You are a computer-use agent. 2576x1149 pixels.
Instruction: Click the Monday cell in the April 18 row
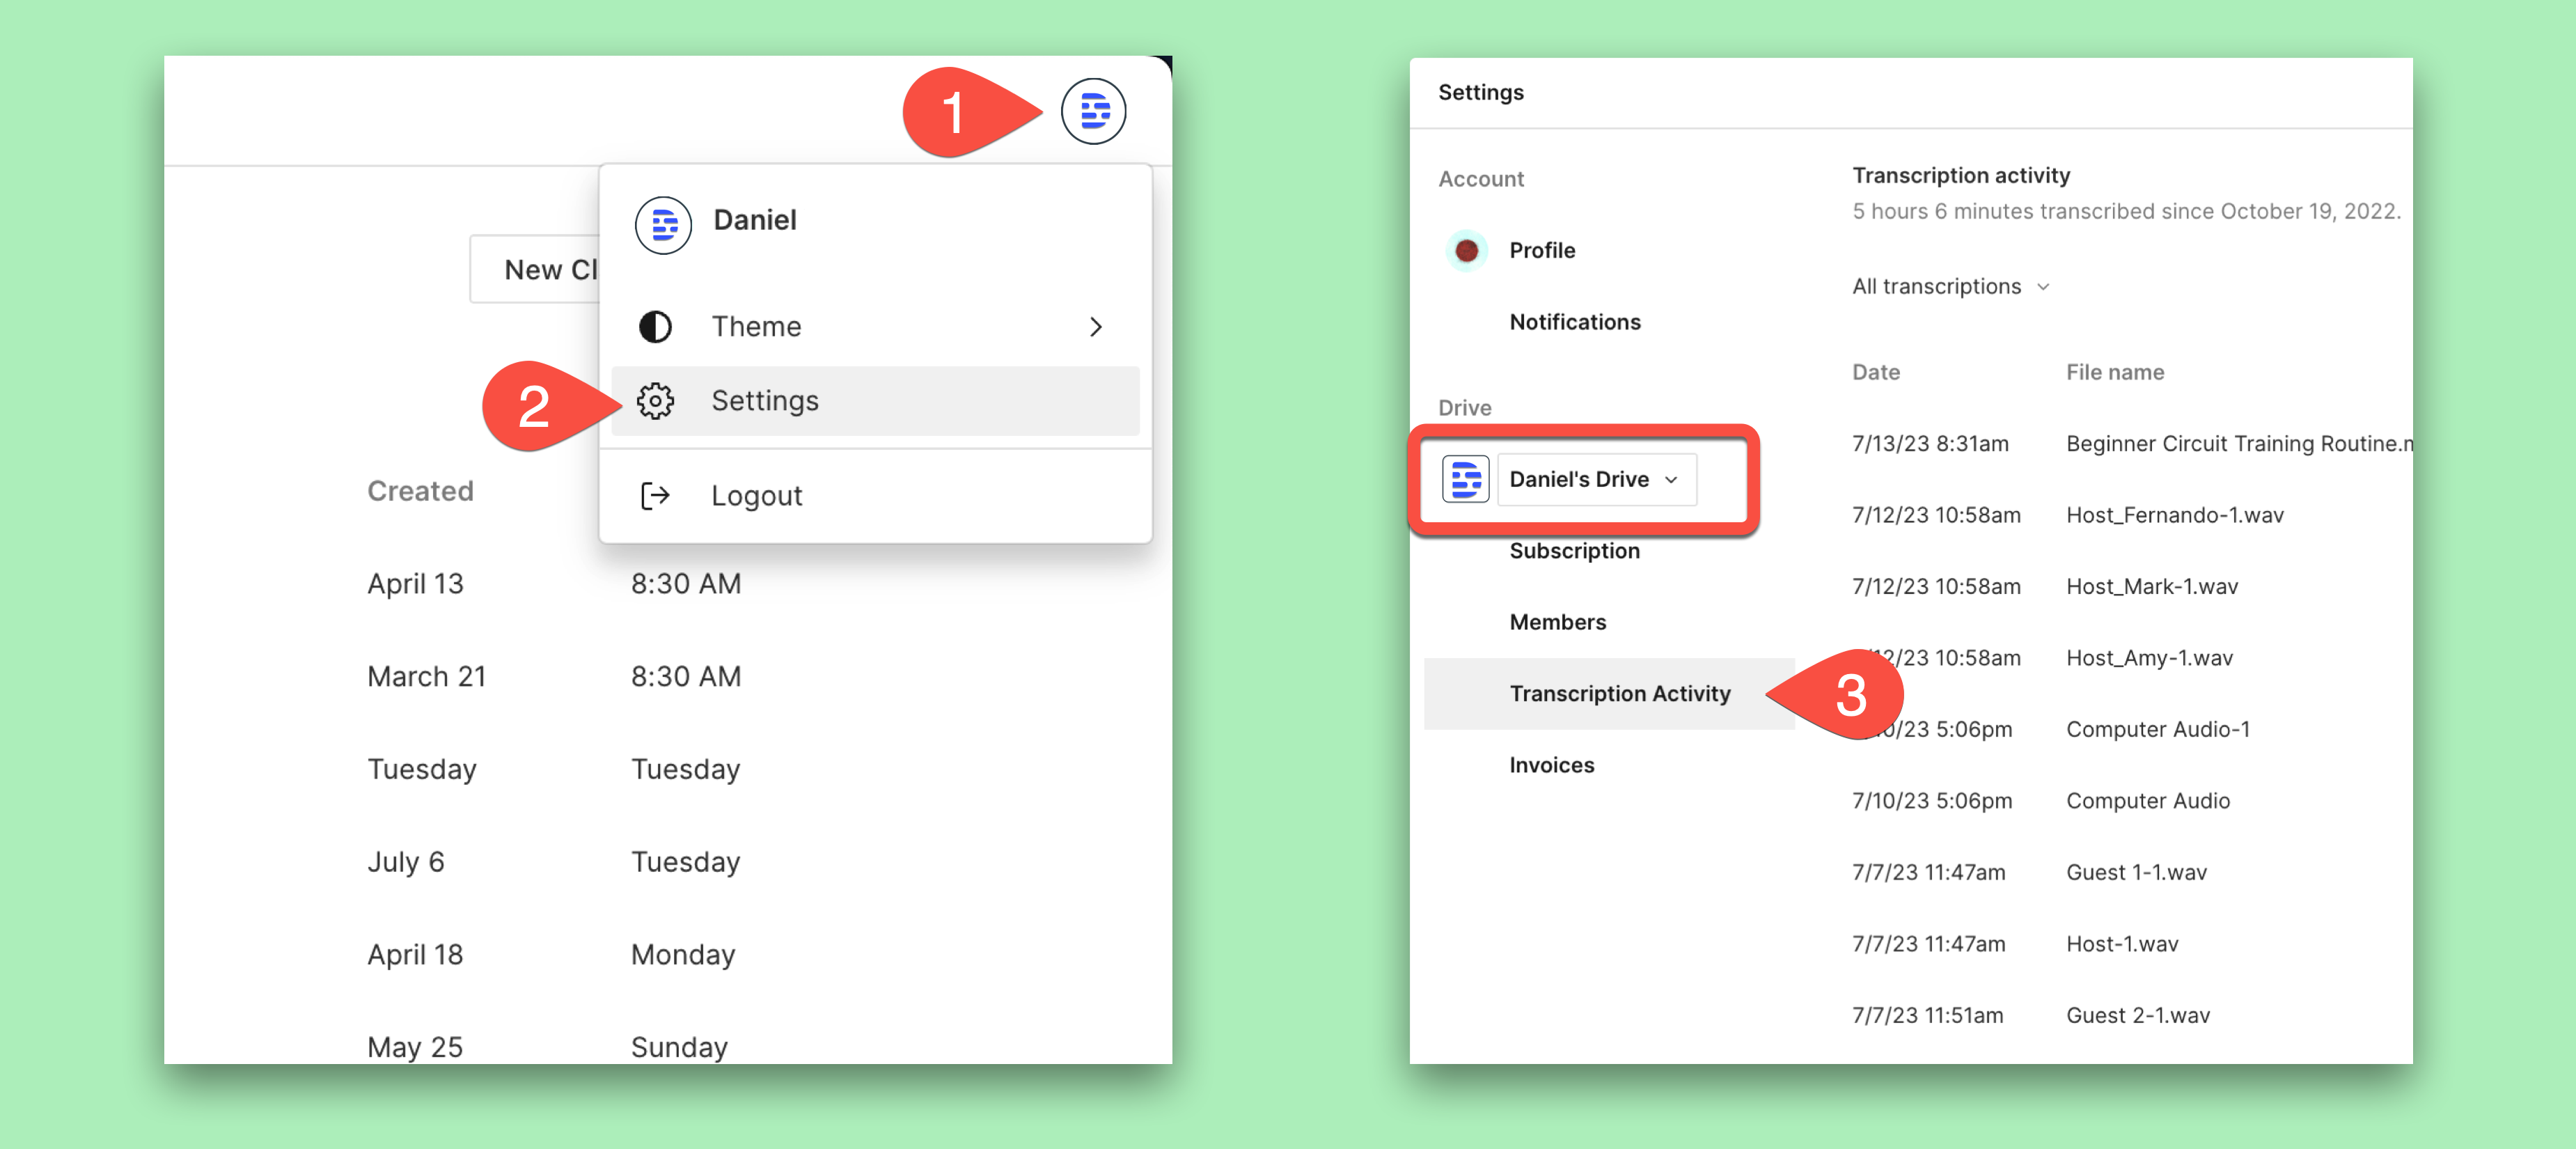(x=683, y=955)
